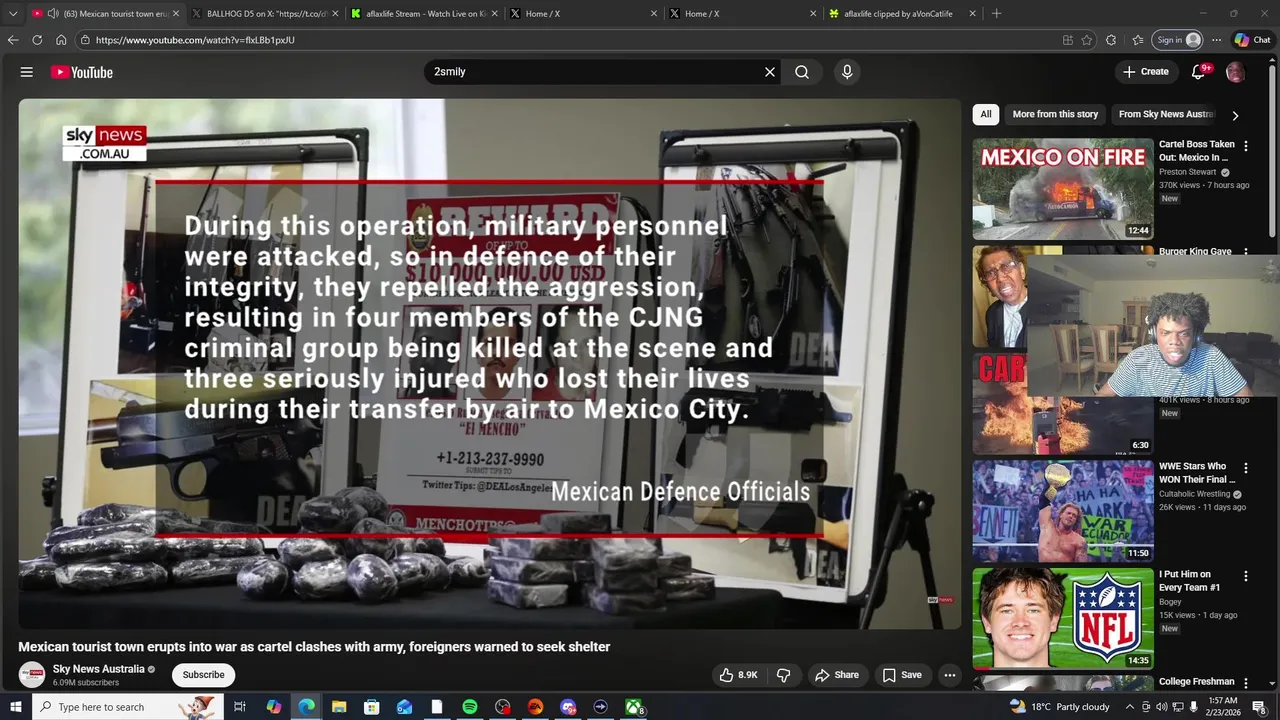This screenshot has height=720, width=1280.
Task: Close the first Home / X tab
Action: pos(654,14)
